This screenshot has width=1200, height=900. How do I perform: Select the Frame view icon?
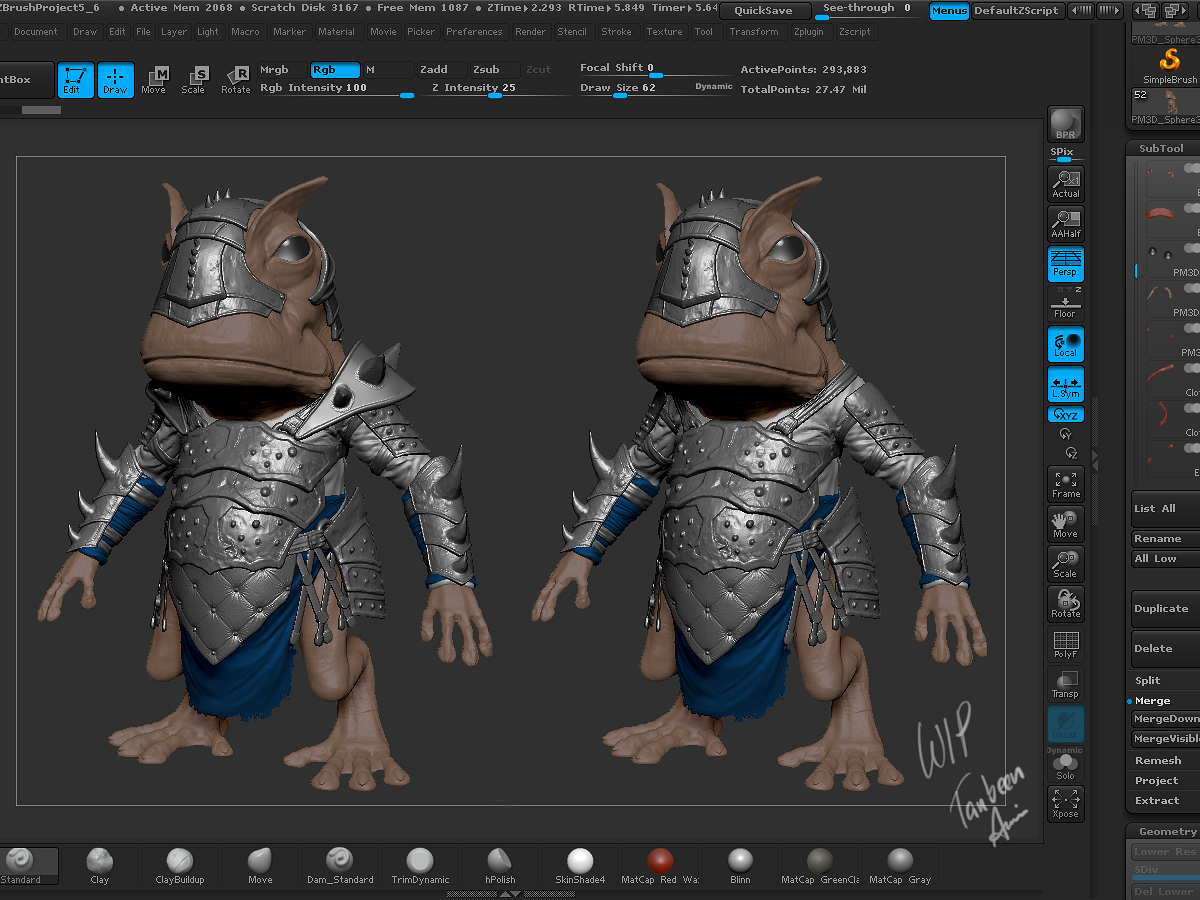1065,484
